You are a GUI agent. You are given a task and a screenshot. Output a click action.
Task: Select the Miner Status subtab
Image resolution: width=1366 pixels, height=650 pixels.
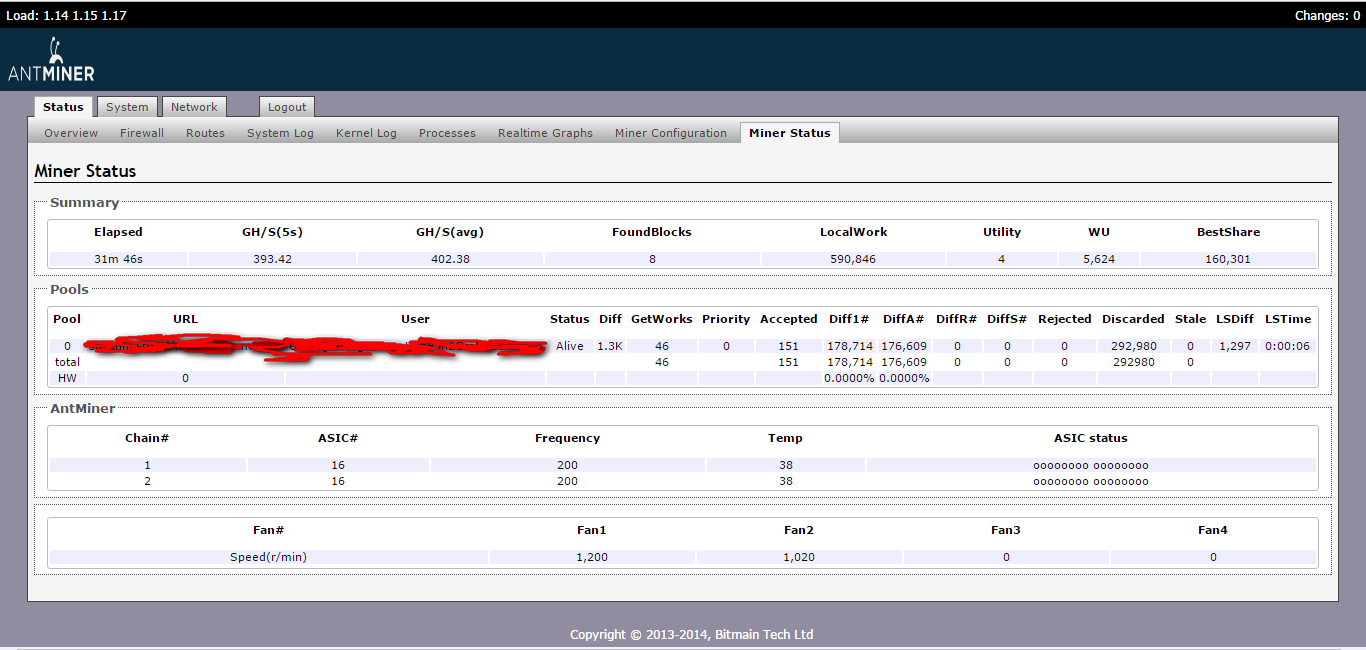(x=789, y=133)
